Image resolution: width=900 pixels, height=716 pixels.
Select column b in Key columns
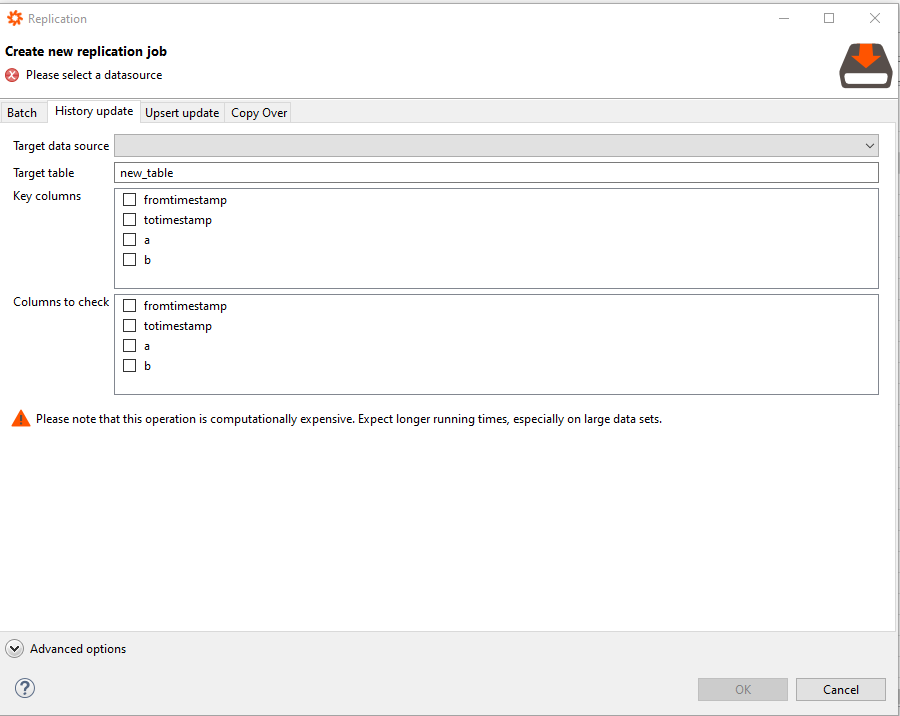pos(129,260)
